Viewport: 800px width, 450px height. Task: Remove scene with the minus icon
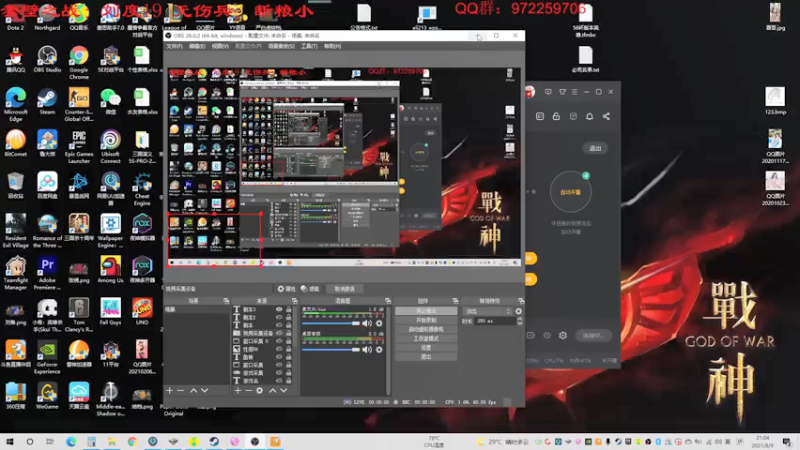point(181,390)
